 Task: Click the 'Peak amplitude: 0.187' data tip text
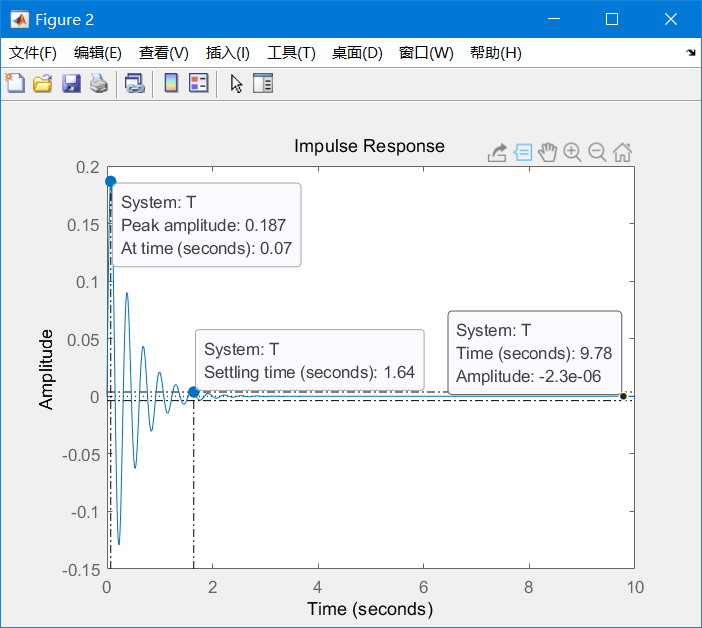pyautogui.click(x=203, y=225)
